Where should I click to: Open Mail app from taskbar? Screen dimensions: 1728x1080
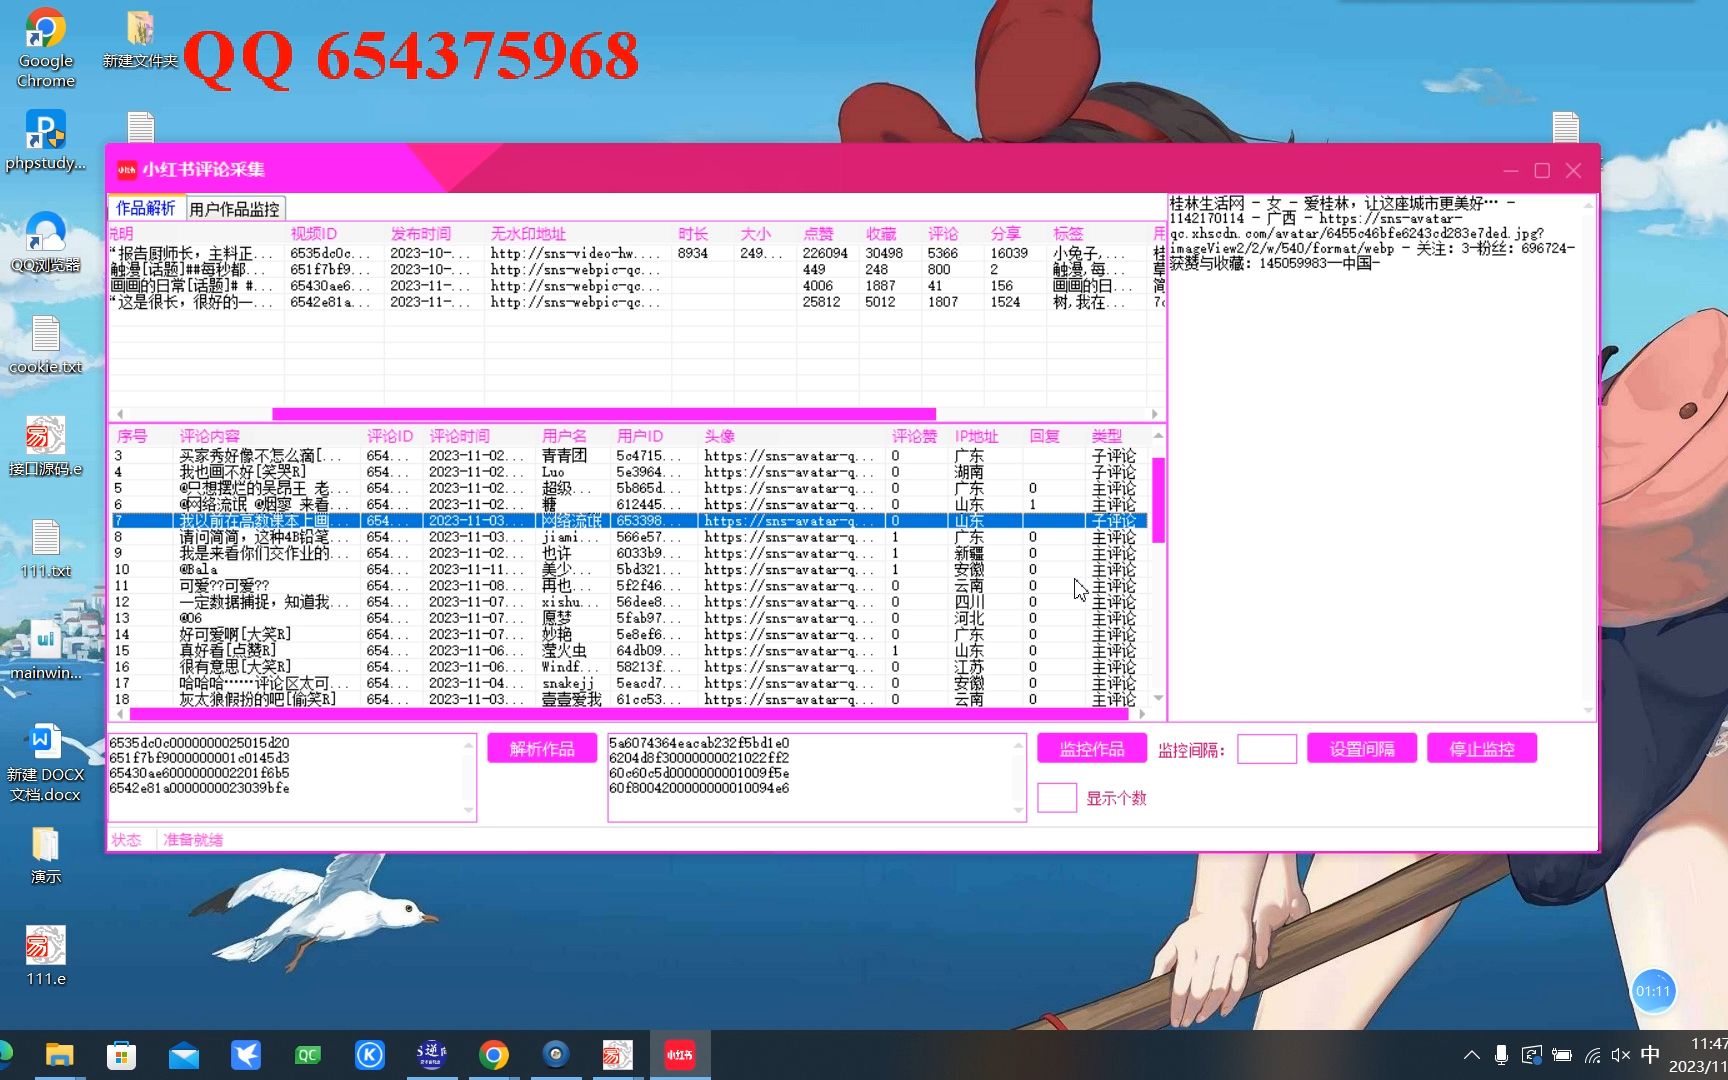(x=184, y=1055)
